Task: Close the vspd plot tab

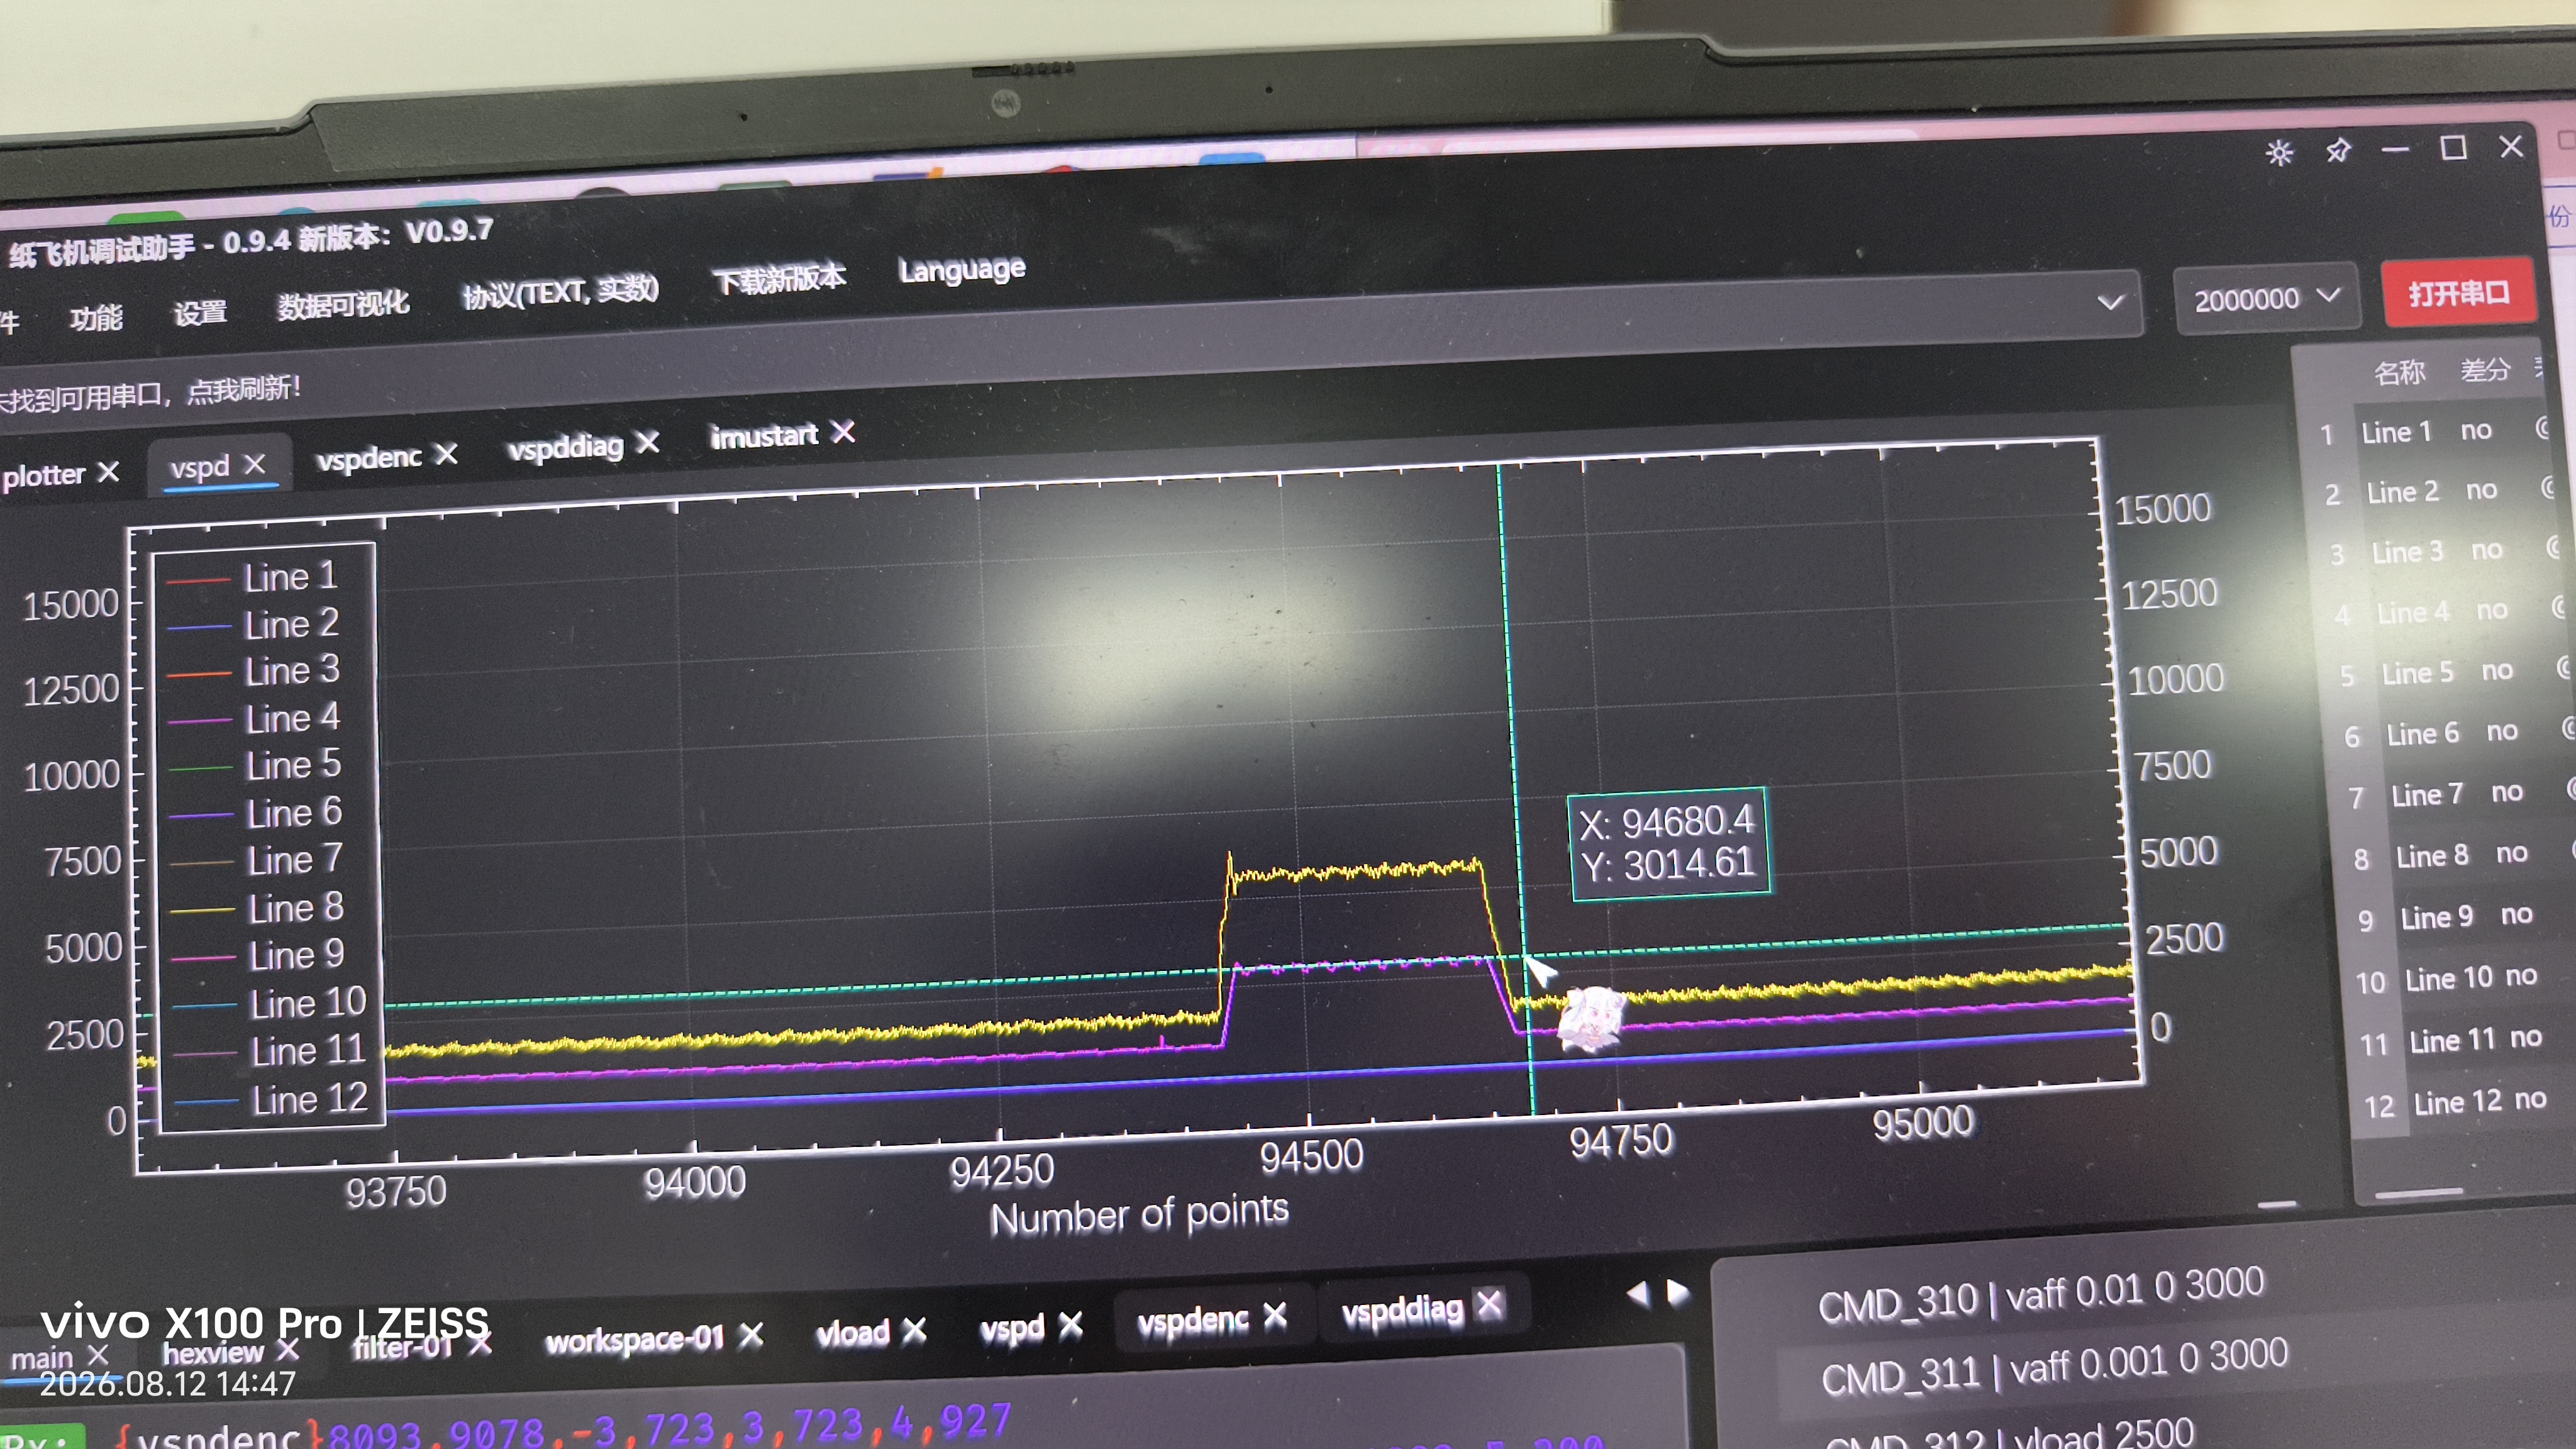Action: pyautogui.click(x=255, y=464)
